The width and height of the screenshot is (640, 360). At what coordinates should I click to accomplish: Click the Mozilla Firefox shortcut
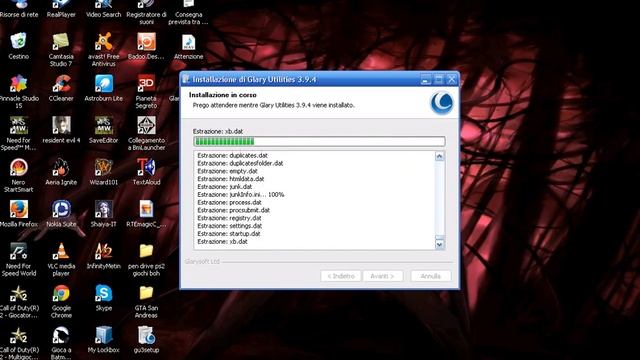click(x=18, y=209)
